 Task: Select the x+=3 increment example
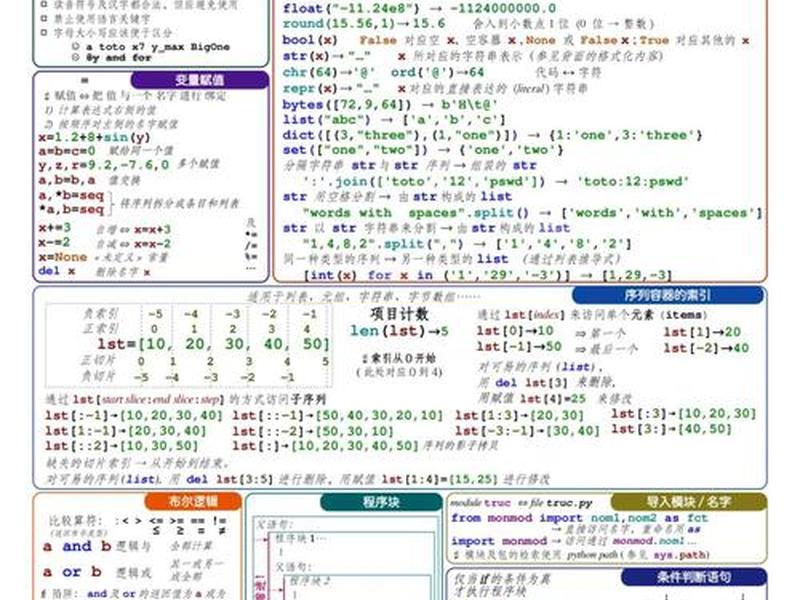tap(55, 228)
